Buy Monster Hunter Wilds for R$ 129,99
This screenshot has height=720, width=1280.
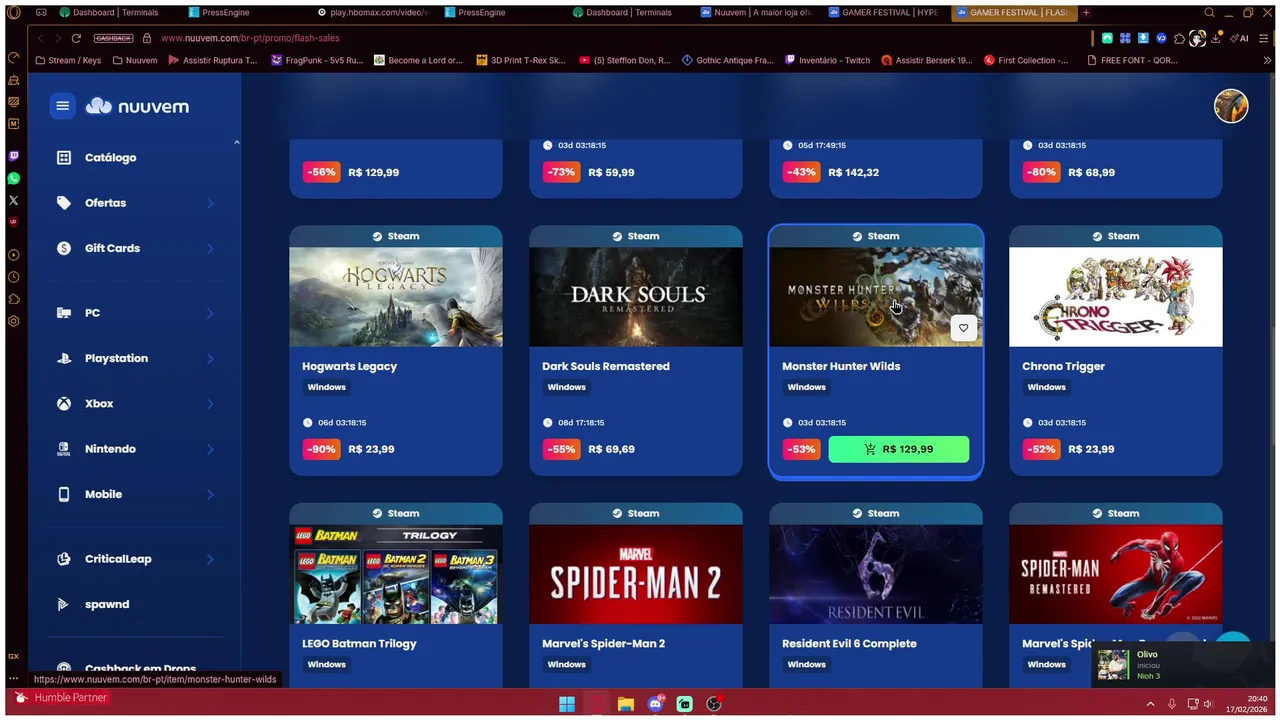coord(899,449)
